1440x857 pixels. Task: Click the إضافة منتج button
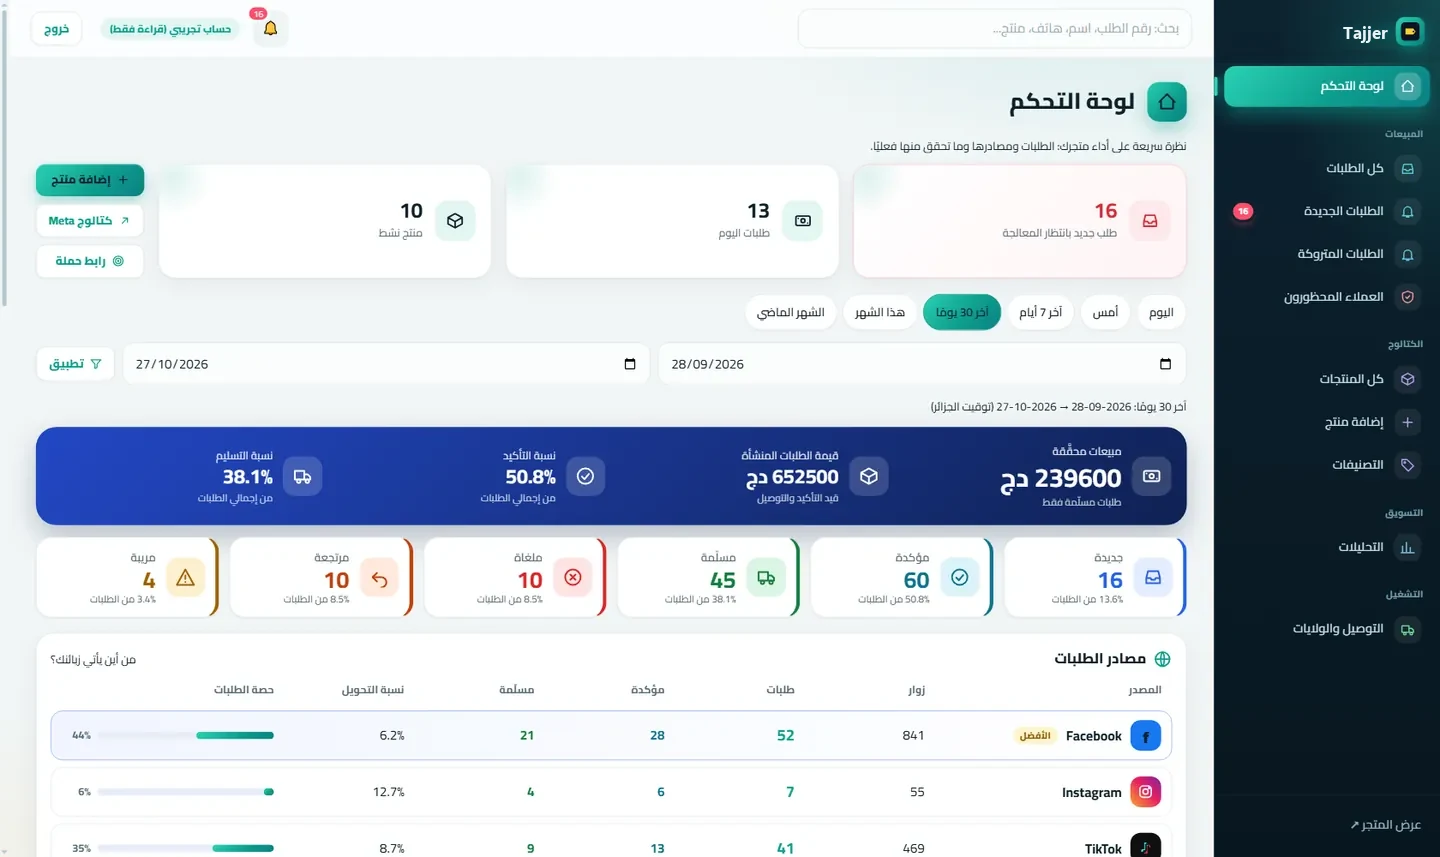click(90, 180)
